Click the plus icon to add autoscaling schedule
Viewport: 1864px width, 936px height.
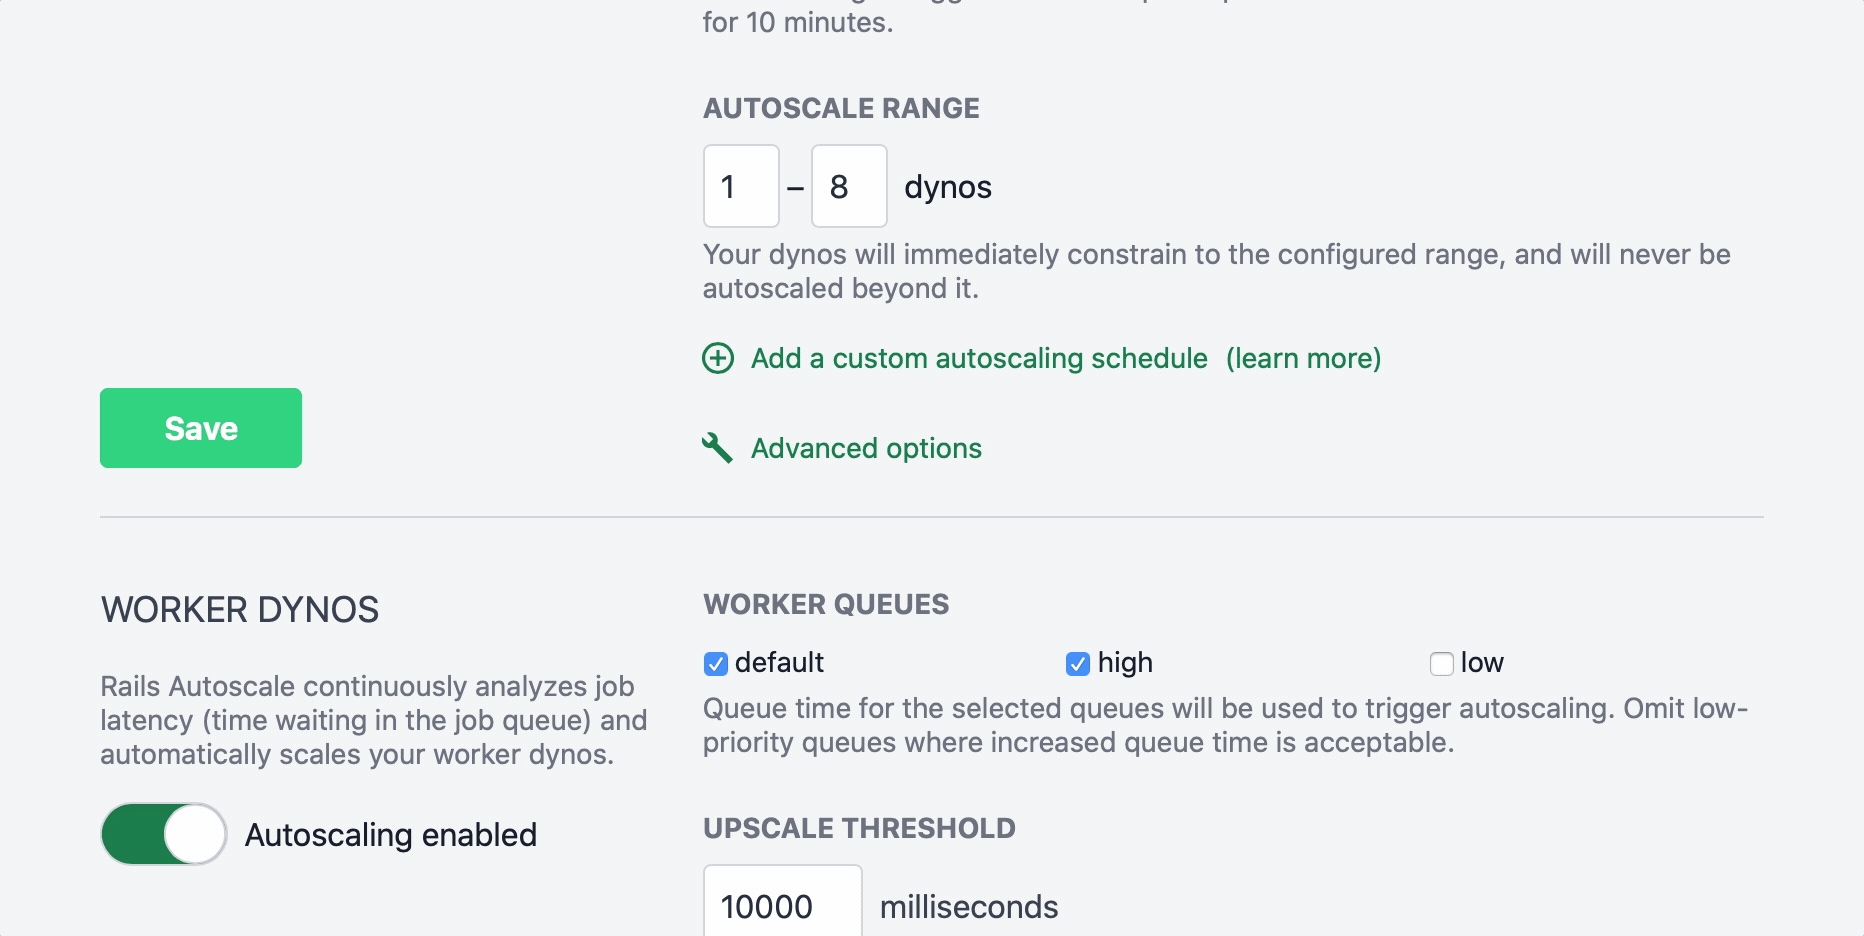[717, 358]
